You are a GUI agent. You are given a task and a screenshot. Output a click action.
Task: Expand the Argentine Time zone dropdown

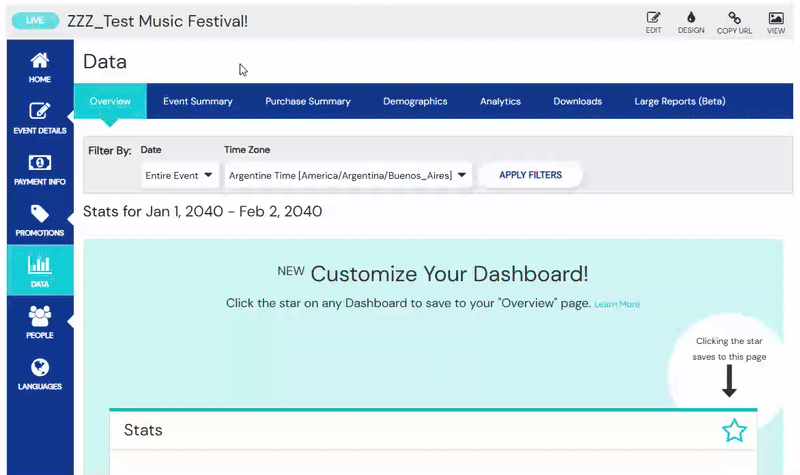click(x=348, y=175)
